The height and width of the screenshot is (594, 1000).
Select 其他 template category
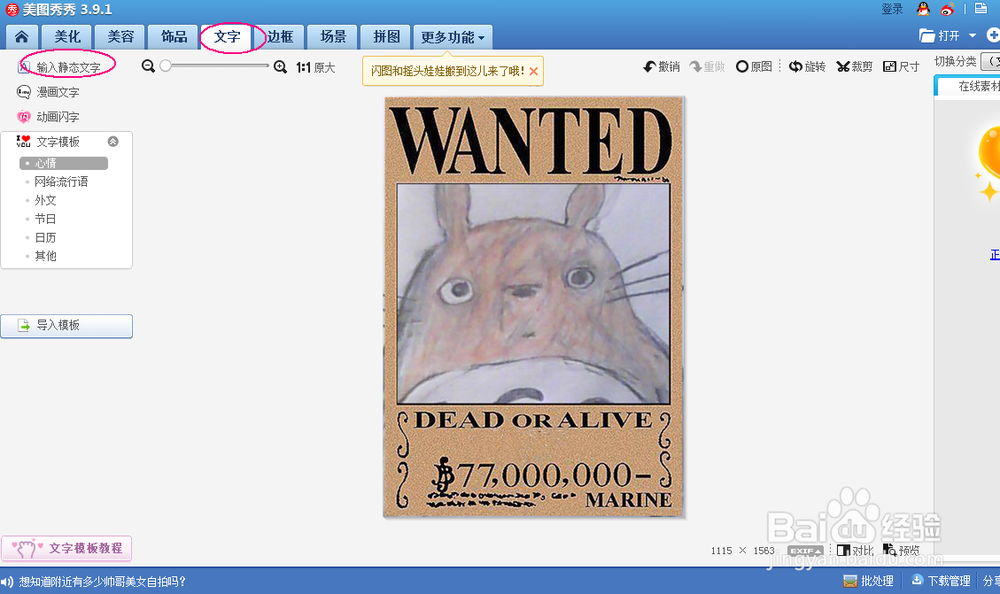[x=45, y=256]
